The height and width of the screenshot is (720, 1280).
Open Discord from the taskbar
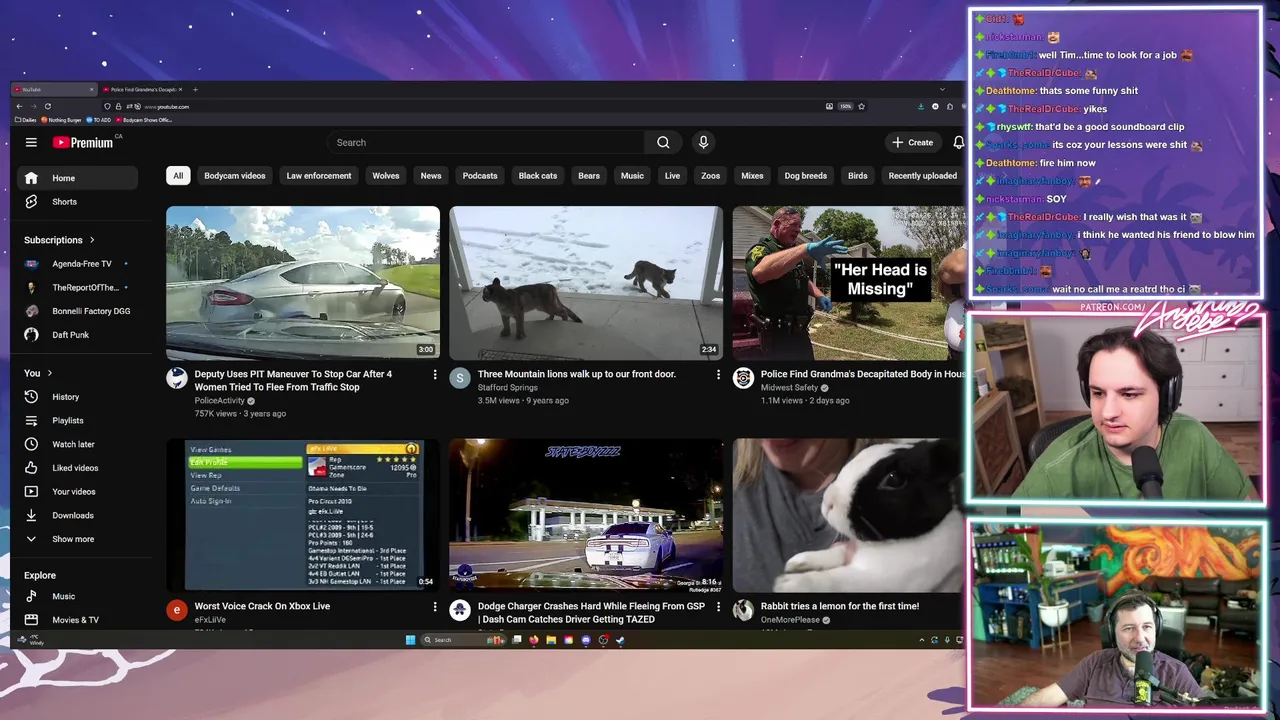586,640
